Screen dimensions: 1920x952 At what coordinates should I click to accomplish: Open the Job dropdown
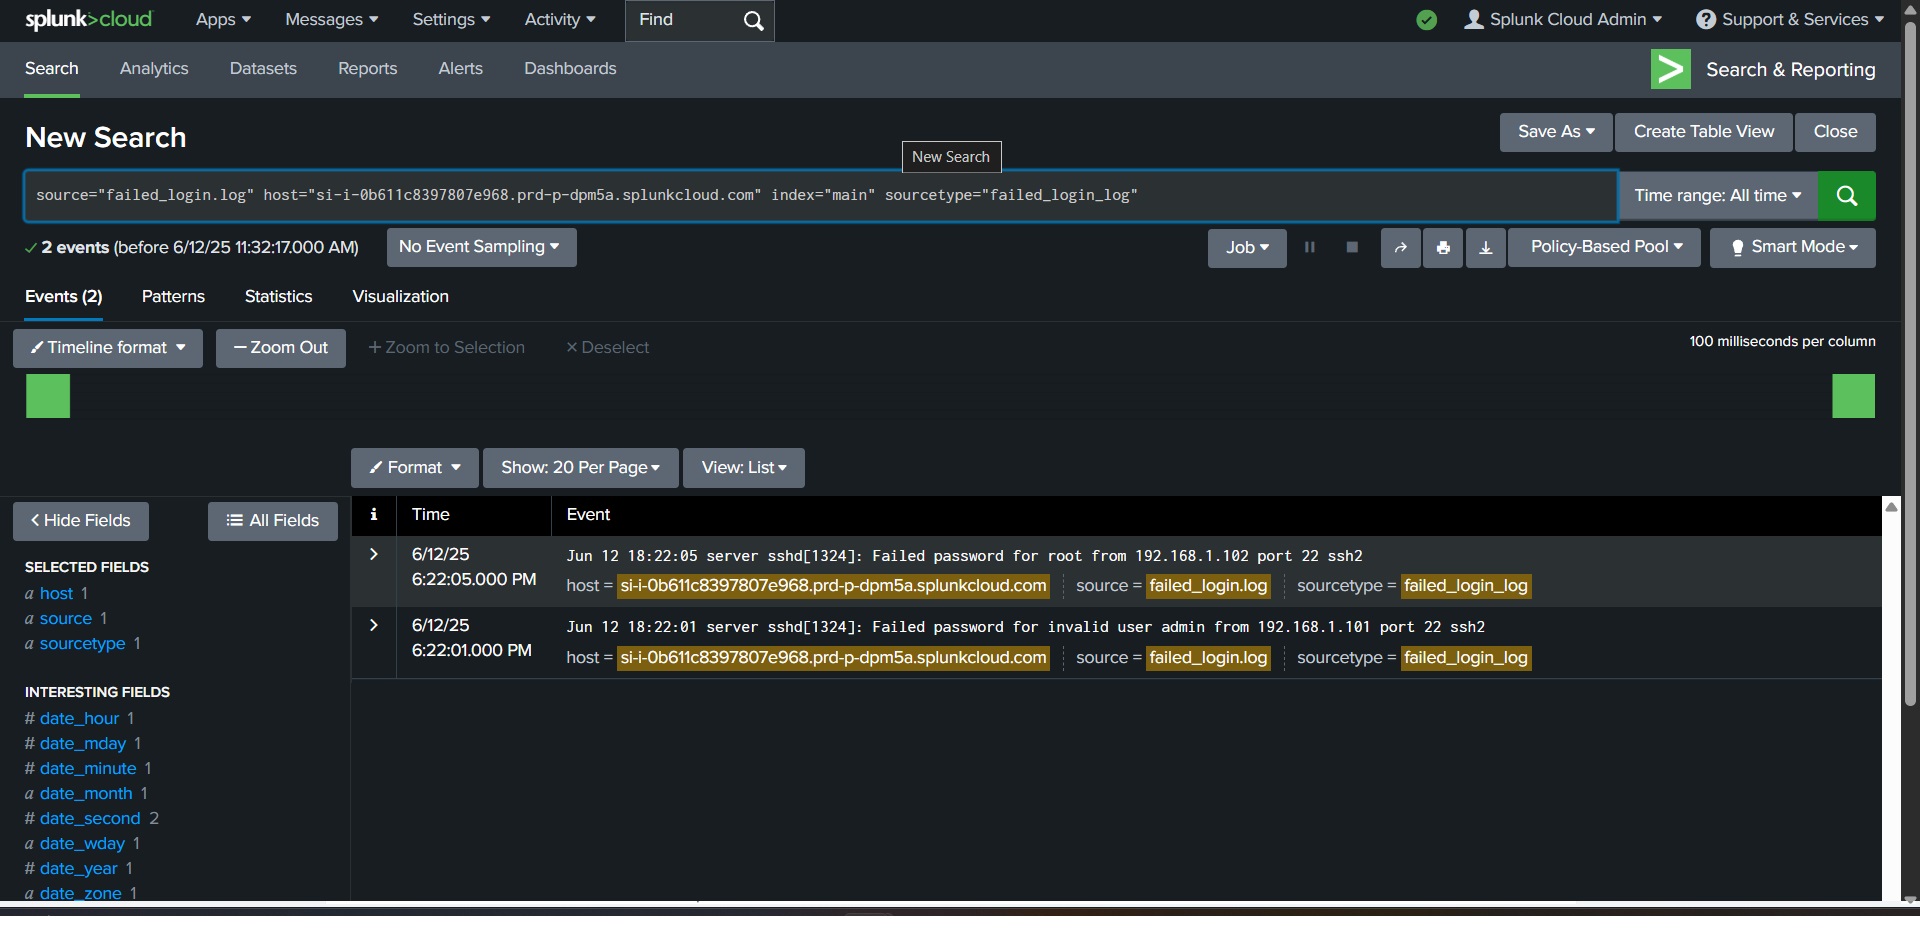click(1247, 248)
